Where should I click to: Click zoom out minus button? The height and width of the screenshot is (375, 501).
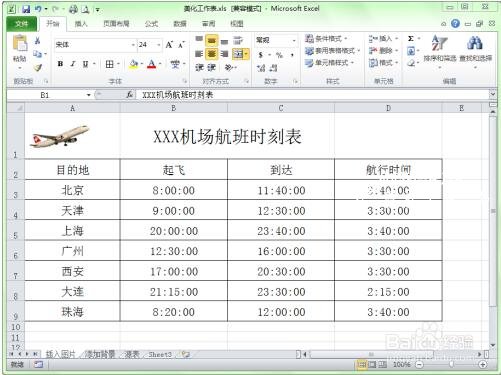[x=420, y=365]
